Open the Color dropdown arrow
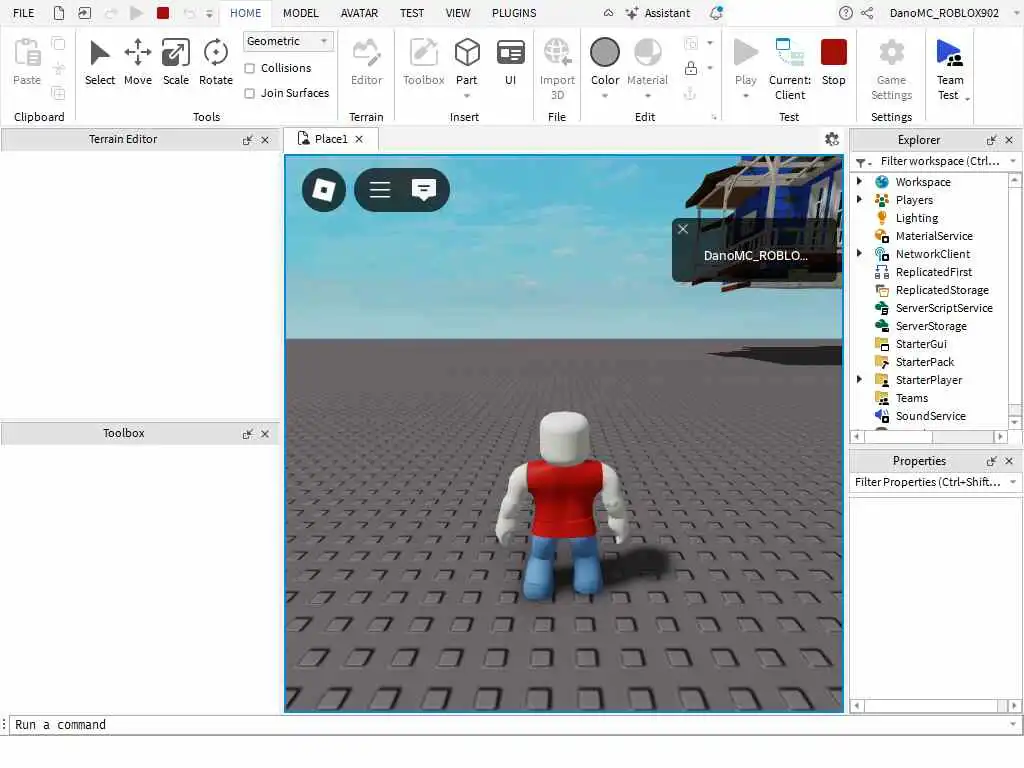This screenshot has height=768, width=1024. coord(605,96)
